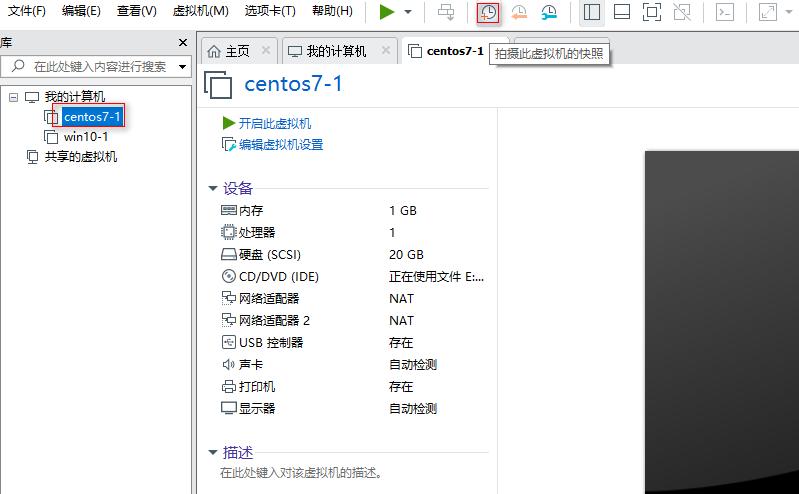Viewport: 799px width, 494px height.
Task: Close the library panel with X
Action: 183,42
